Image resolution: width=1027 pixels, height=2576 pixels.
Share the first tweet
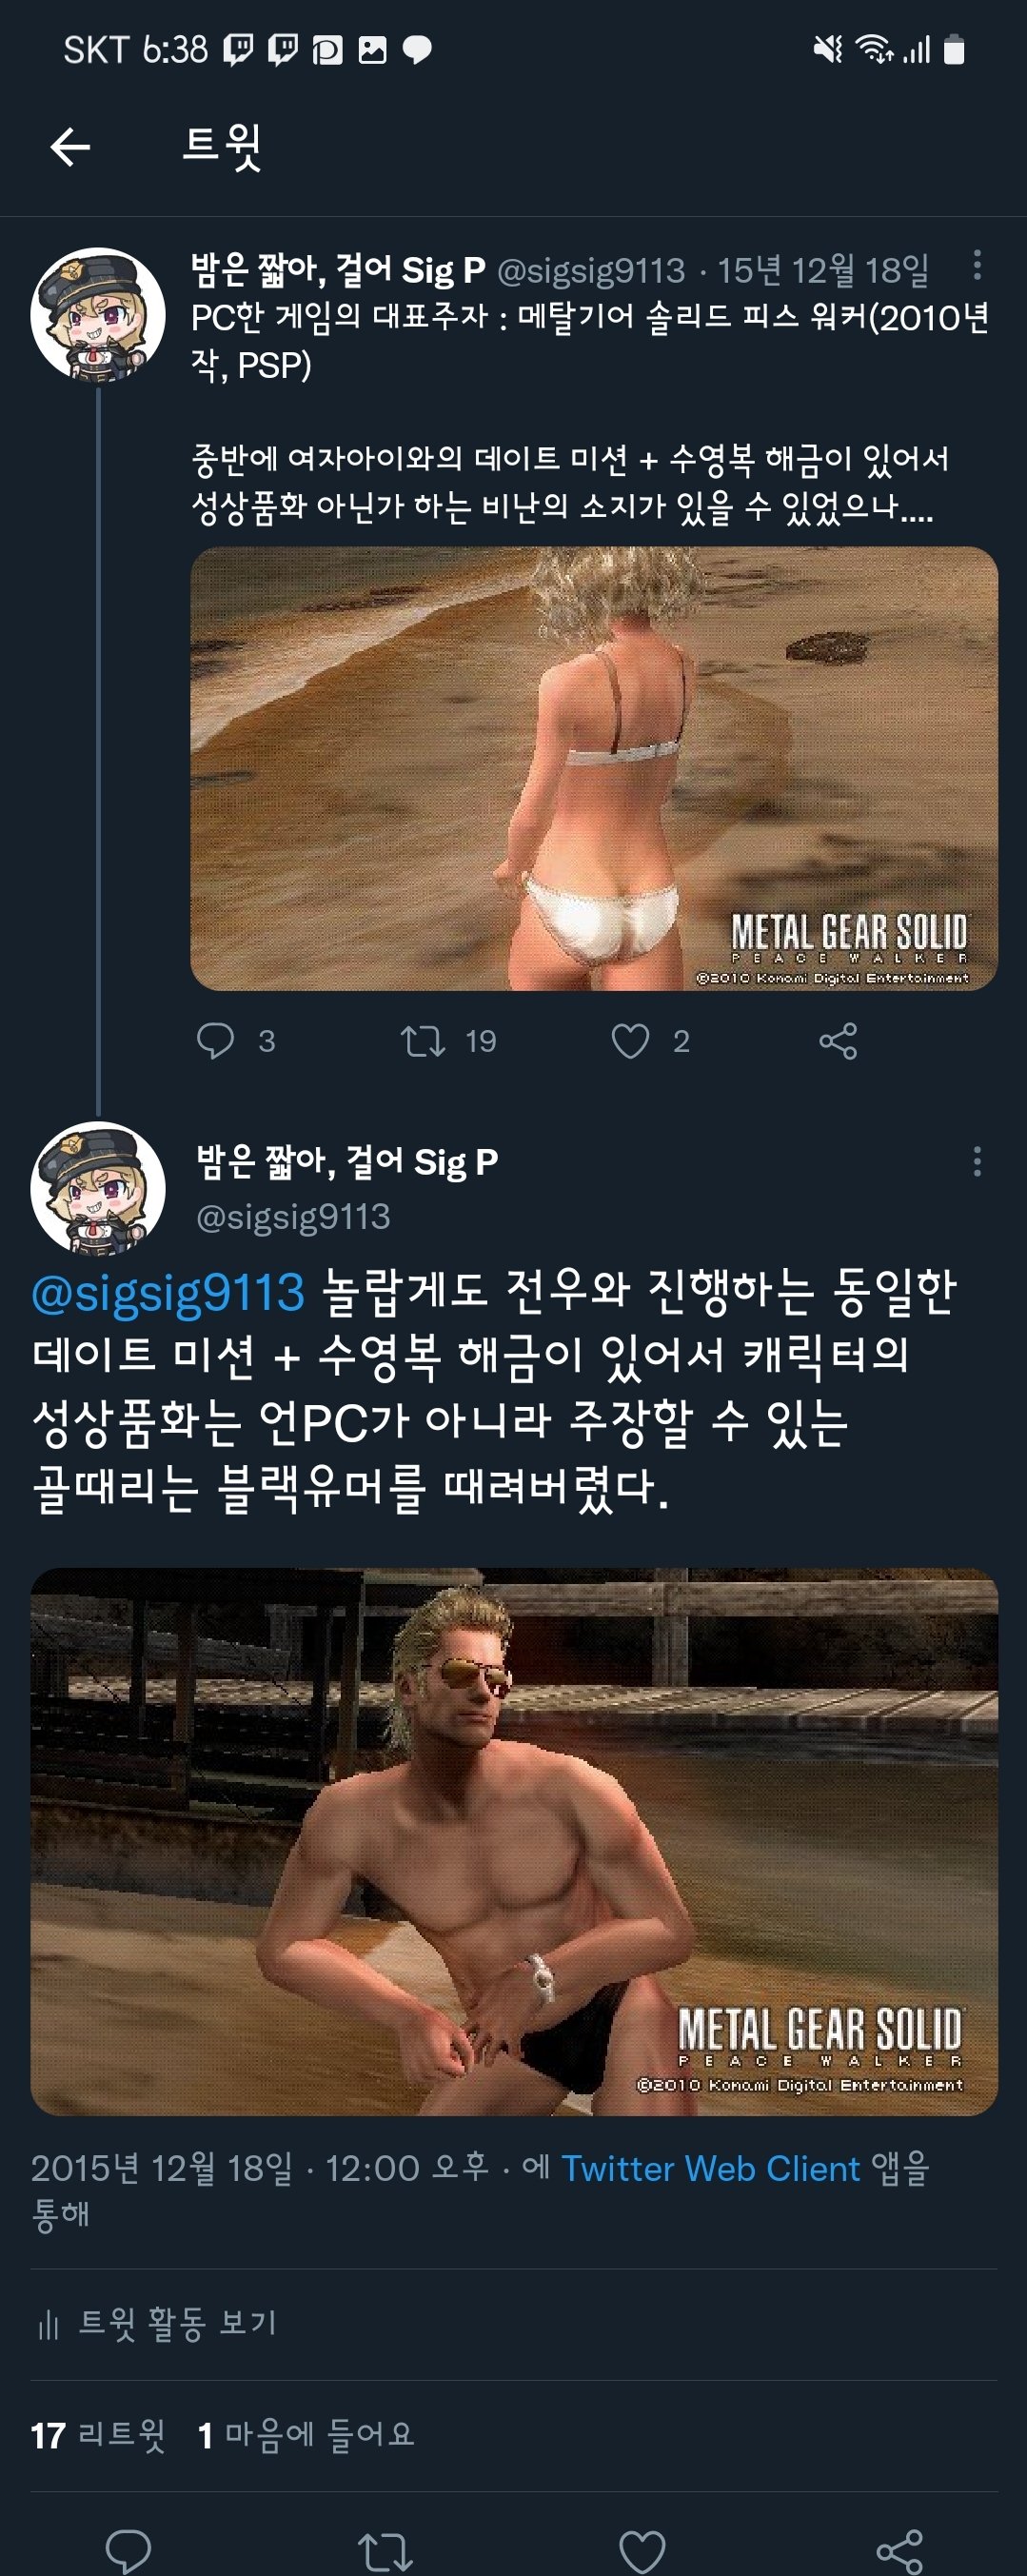pos(838,1041)
